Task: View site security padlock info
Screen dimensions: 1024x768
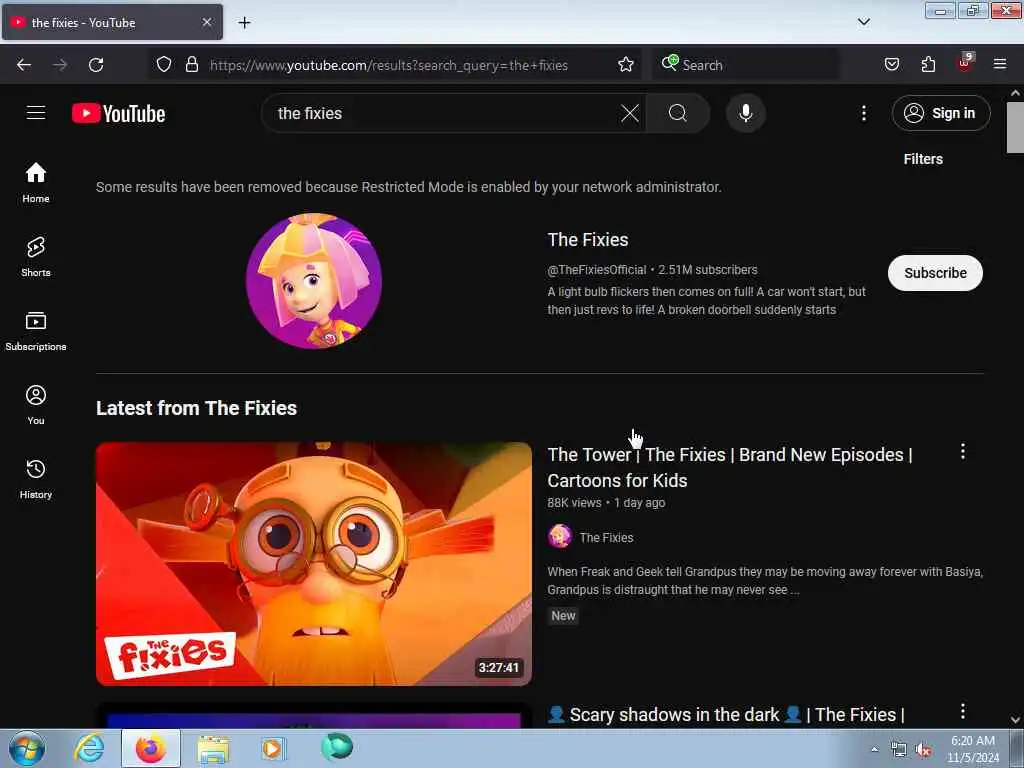Action: [191, 65]
